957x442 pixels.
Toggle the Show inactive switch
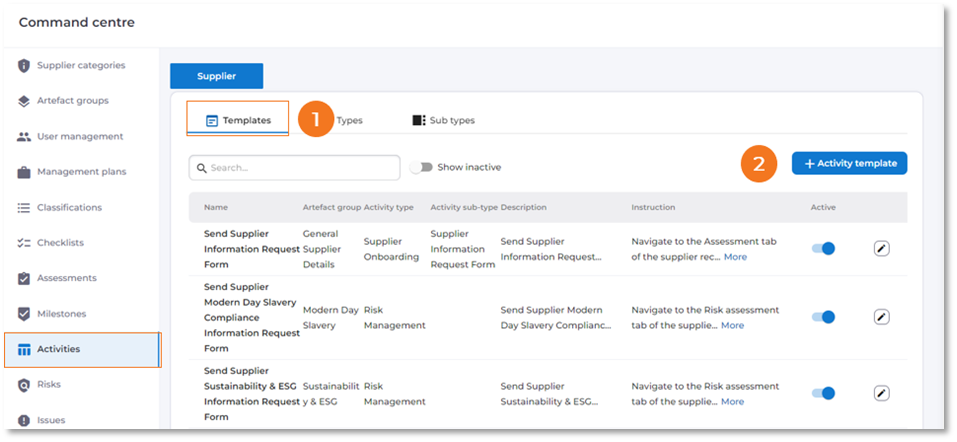pyautogui.click(x=421, y=167)
